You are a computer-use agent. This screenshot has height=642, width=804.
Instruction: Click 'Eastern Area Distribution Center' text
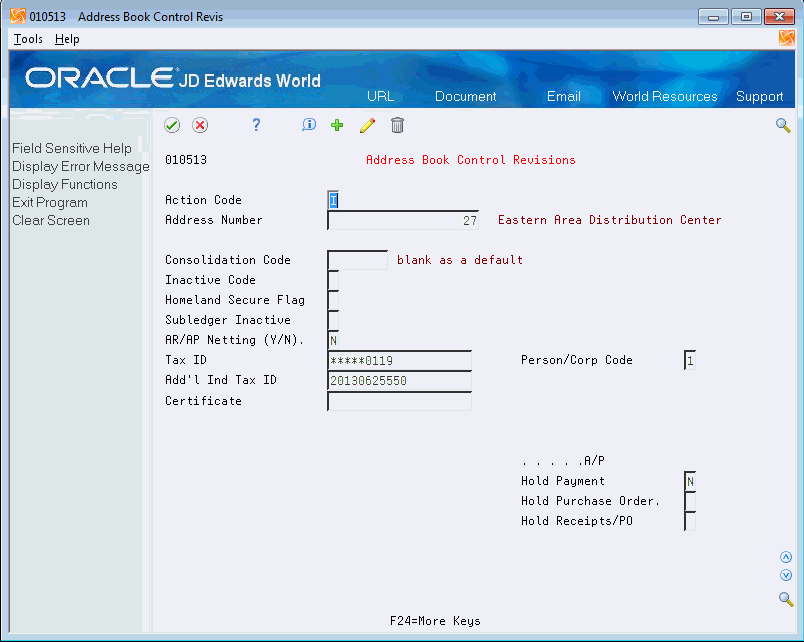[x=609, y=220]
